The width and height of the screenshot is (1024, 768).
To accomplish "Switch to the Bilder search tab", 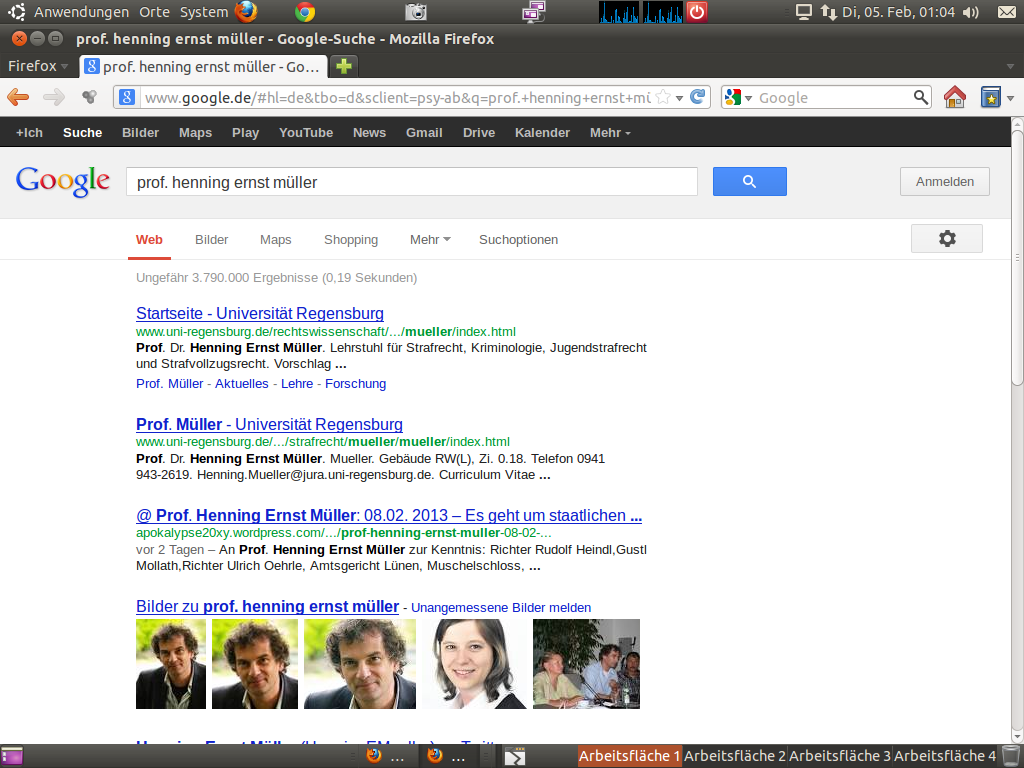I will [x=212, y=240].
